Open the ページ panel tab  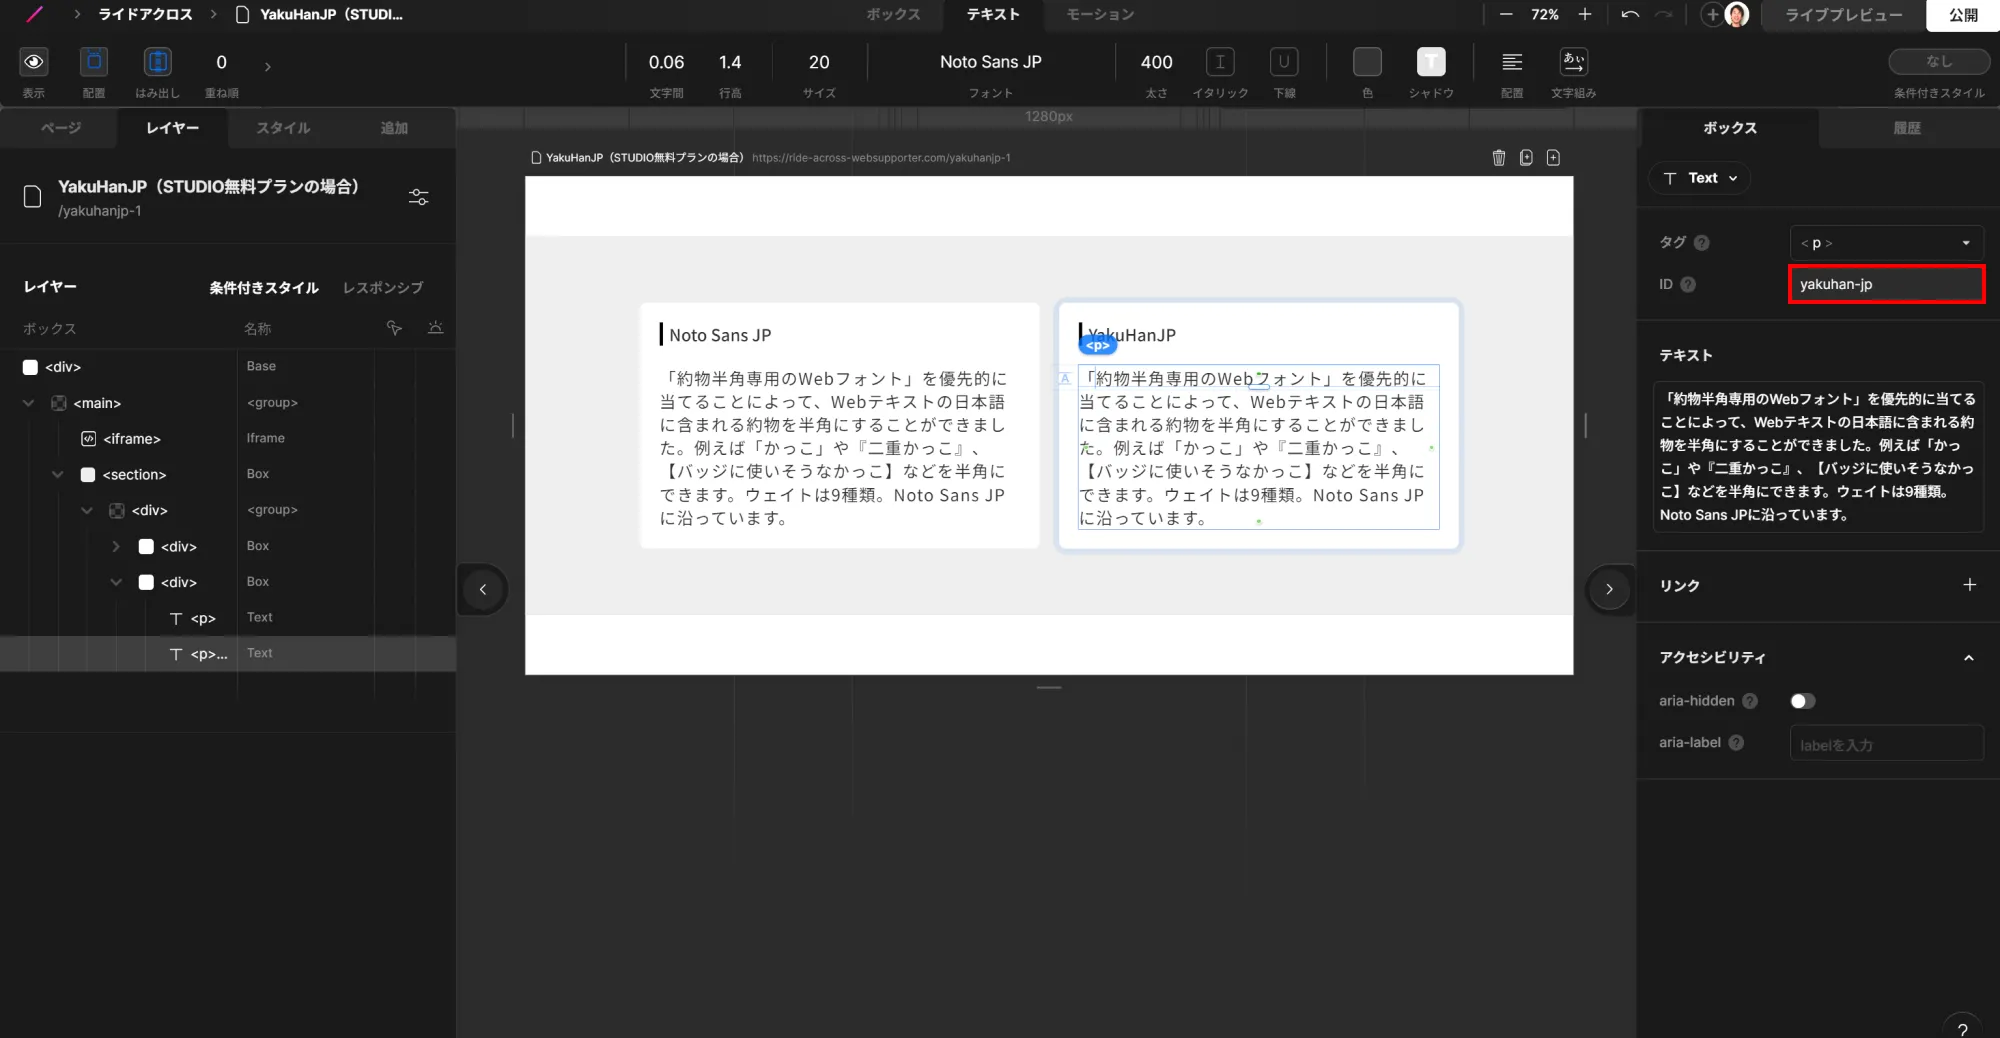tap(60, 128)
